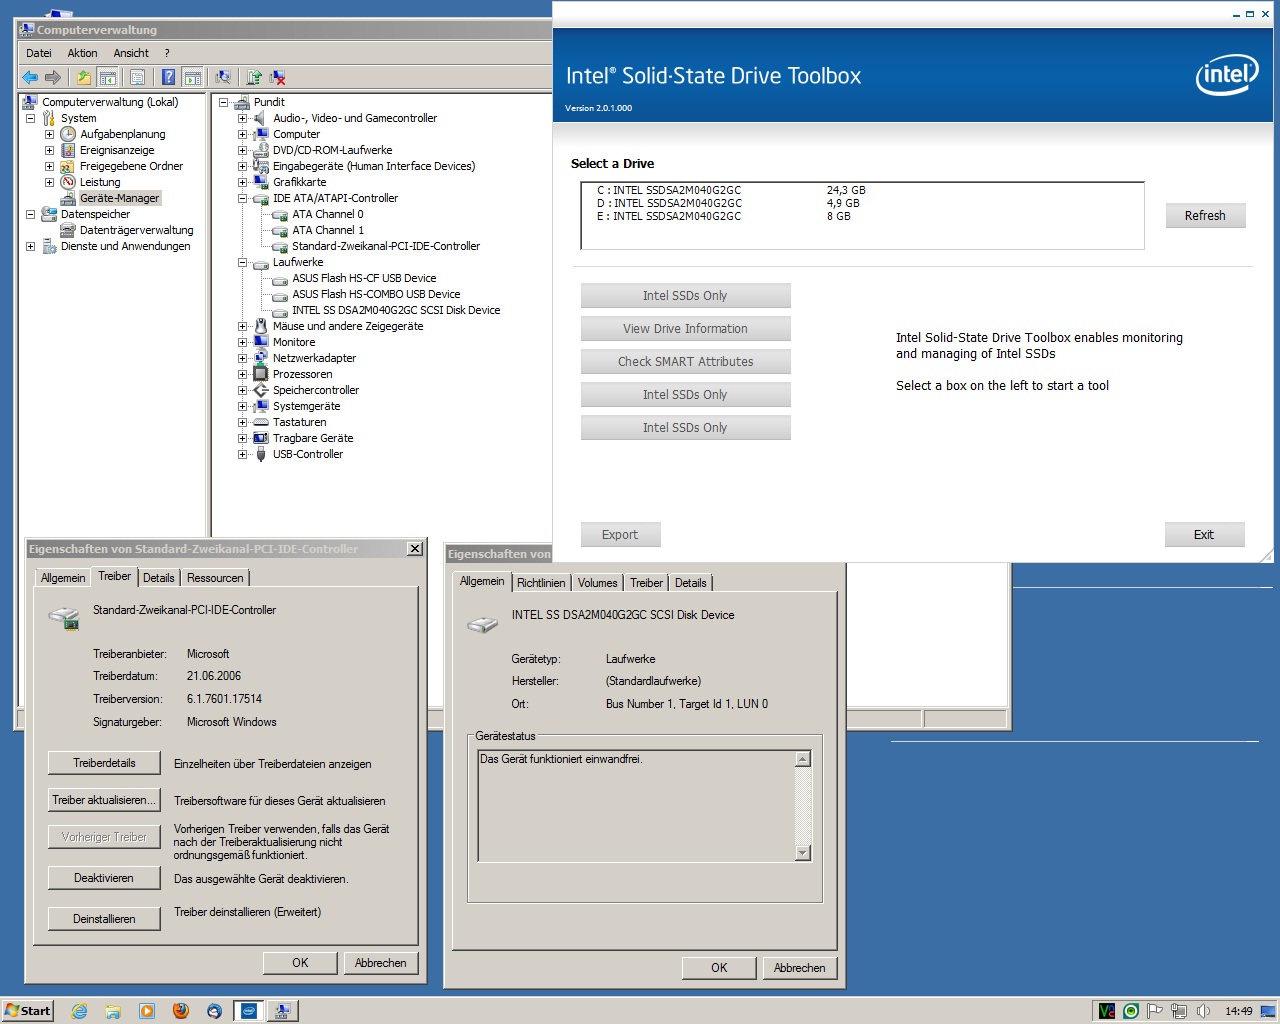Viewport: 1280px width, 1024px height.
Task: Collapse the System node in left tree
Action: pyautogui.click(x=30, y=118)
